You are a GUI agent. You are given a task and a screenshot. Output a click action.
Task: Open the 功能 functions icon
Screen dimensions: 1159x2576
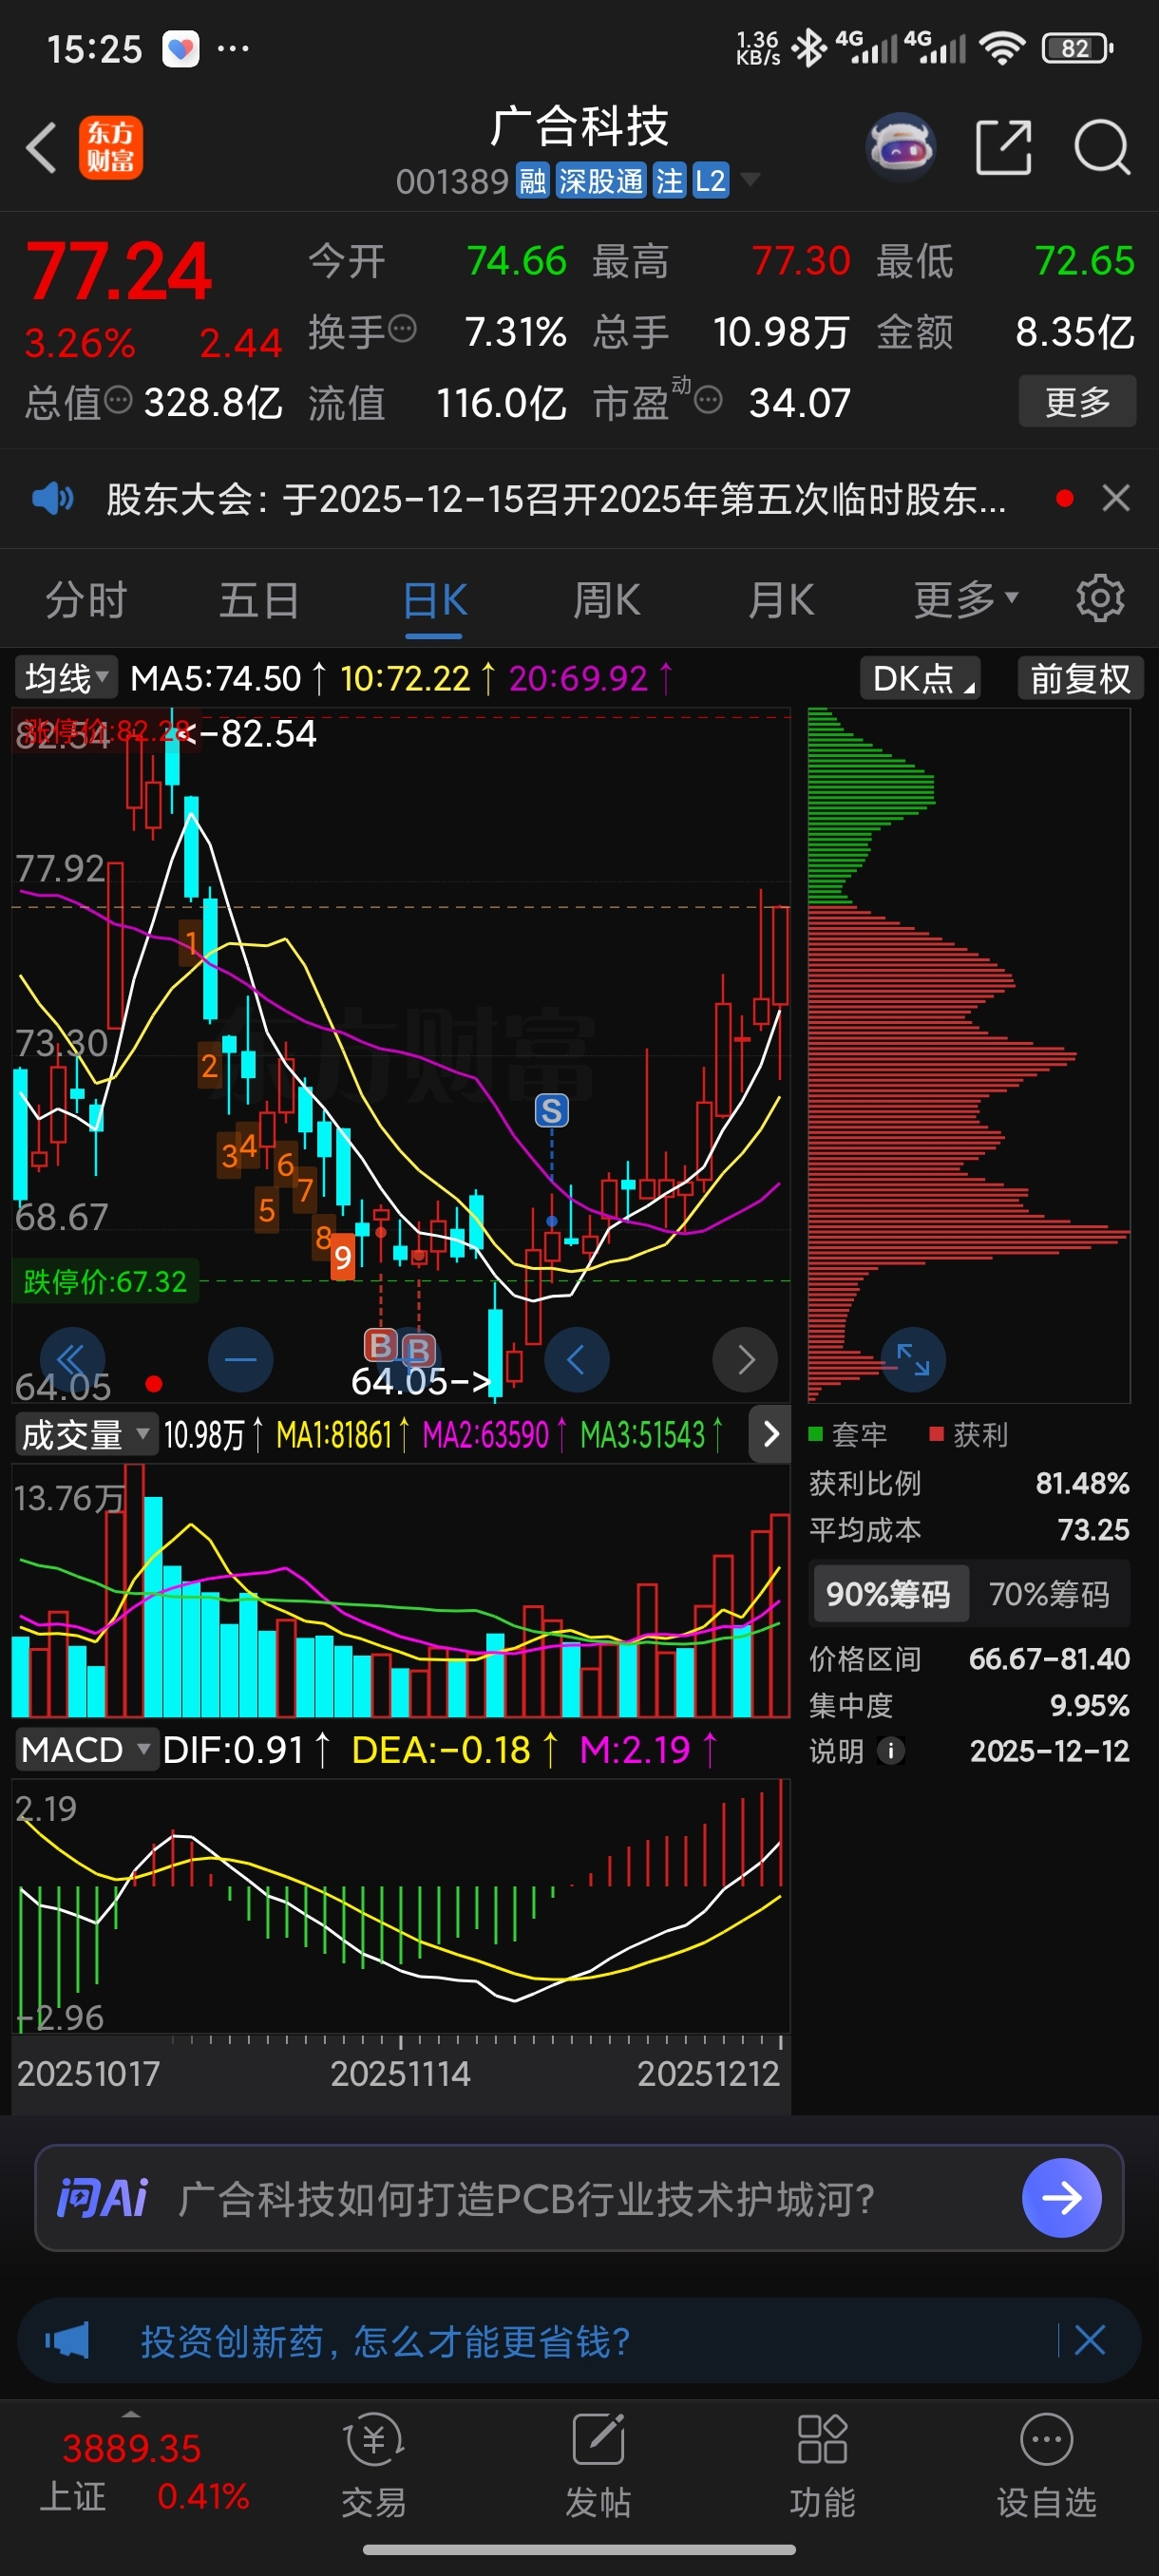(822, 2466)
